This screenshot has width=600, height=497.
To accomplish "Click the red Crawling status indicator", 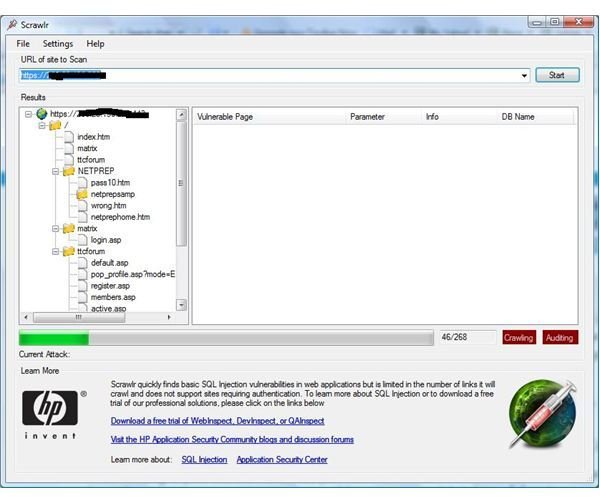I will coord(518,337).
